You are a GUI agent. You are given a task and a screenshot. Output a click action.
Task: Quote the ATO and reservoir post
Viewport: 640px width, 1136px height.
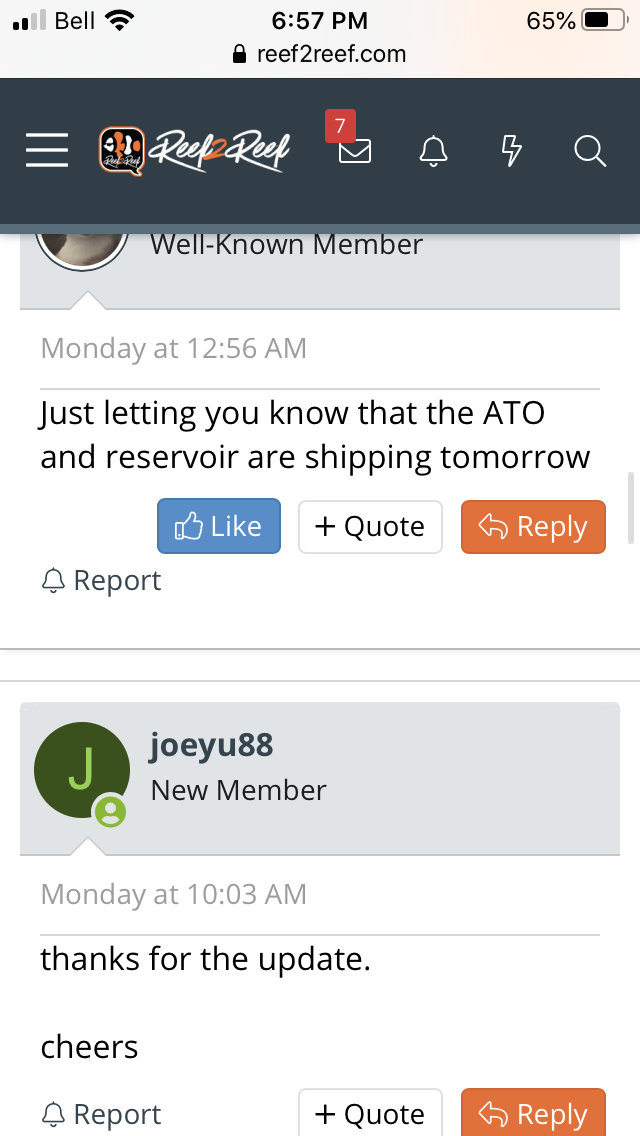point(370,527)
